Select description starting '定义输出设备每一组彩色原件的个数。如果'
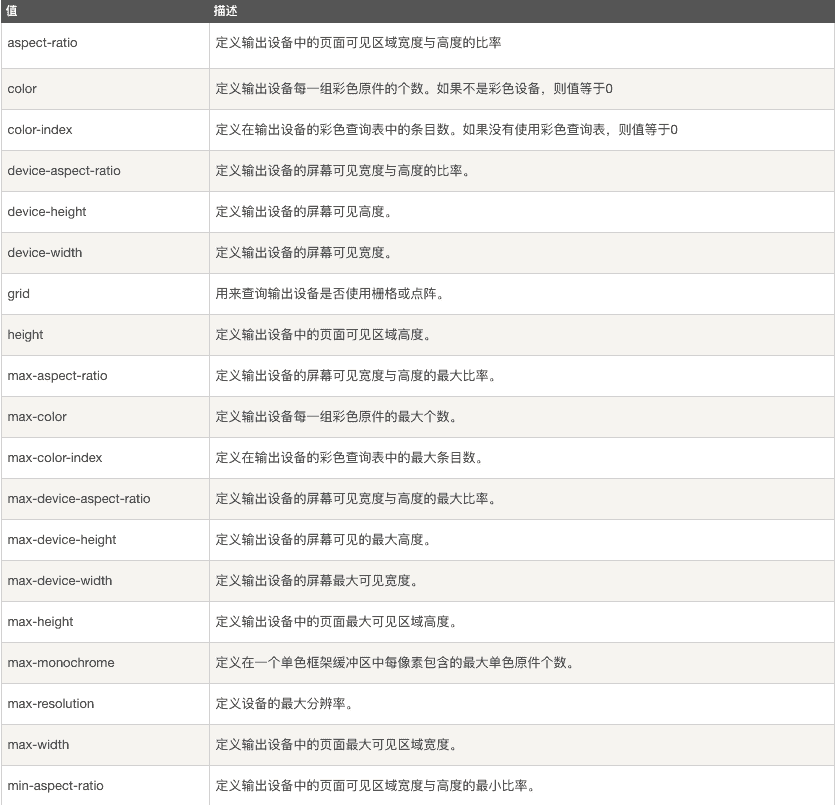 coord(414,89)
